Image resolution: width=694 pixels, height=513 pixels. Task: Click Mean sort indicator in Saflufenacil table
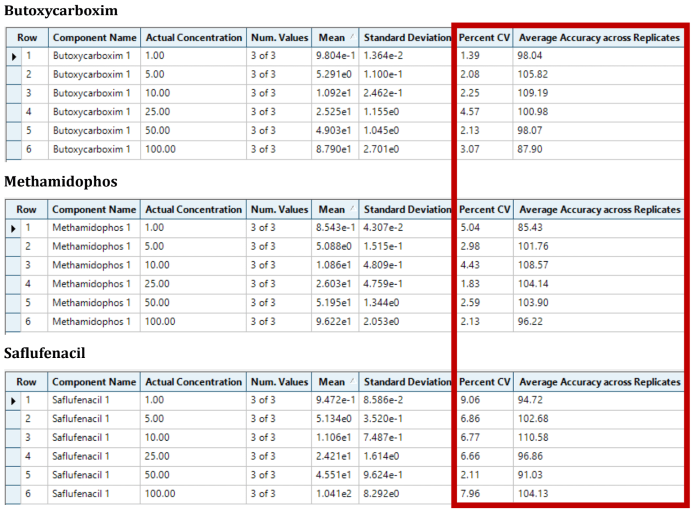click(x=350, y=382)
